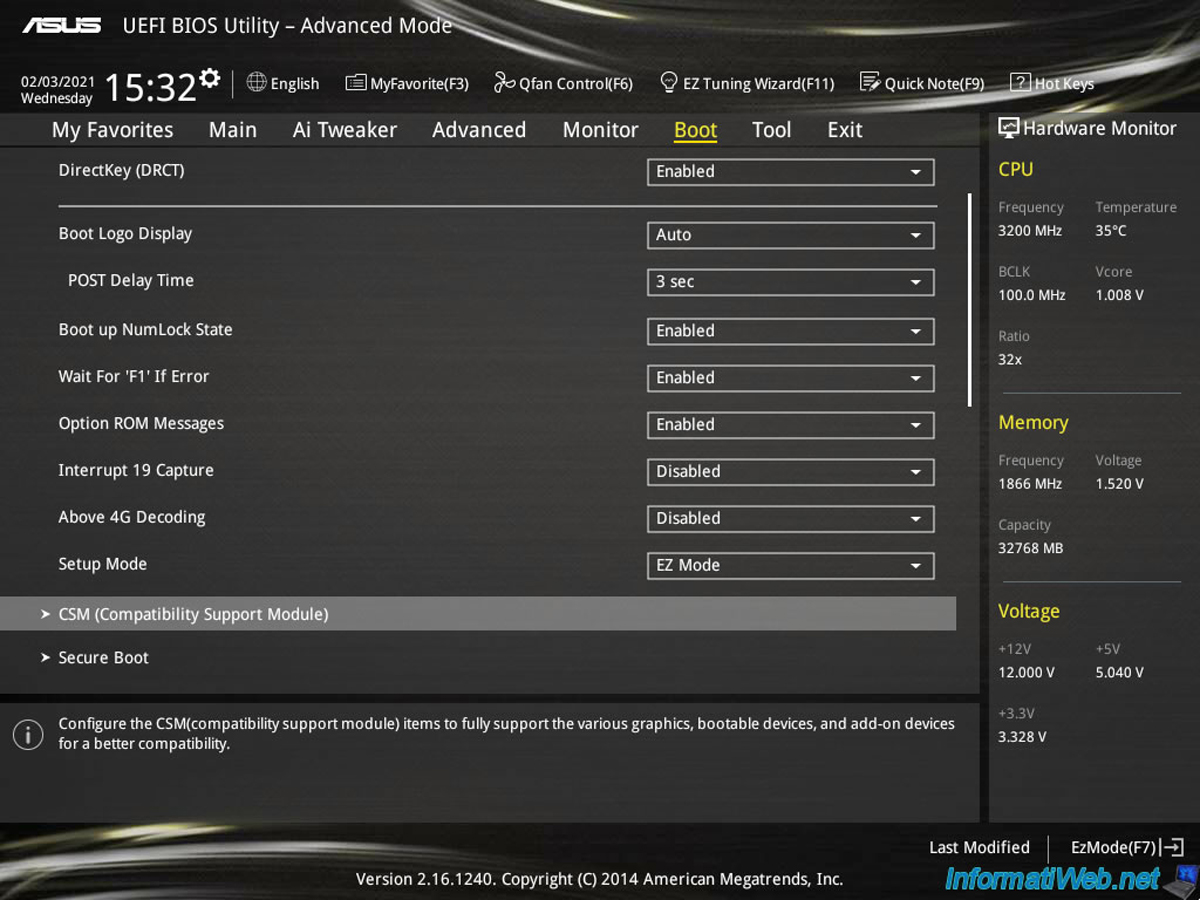This screenshot has height=900, width=1200.
Task: Open Quick Note(F9) notepad icon
Action: click(x=870, y=83)
